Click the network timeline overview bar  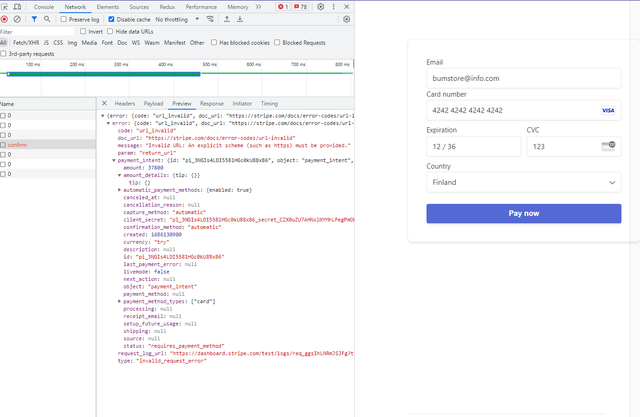(104, 74)
